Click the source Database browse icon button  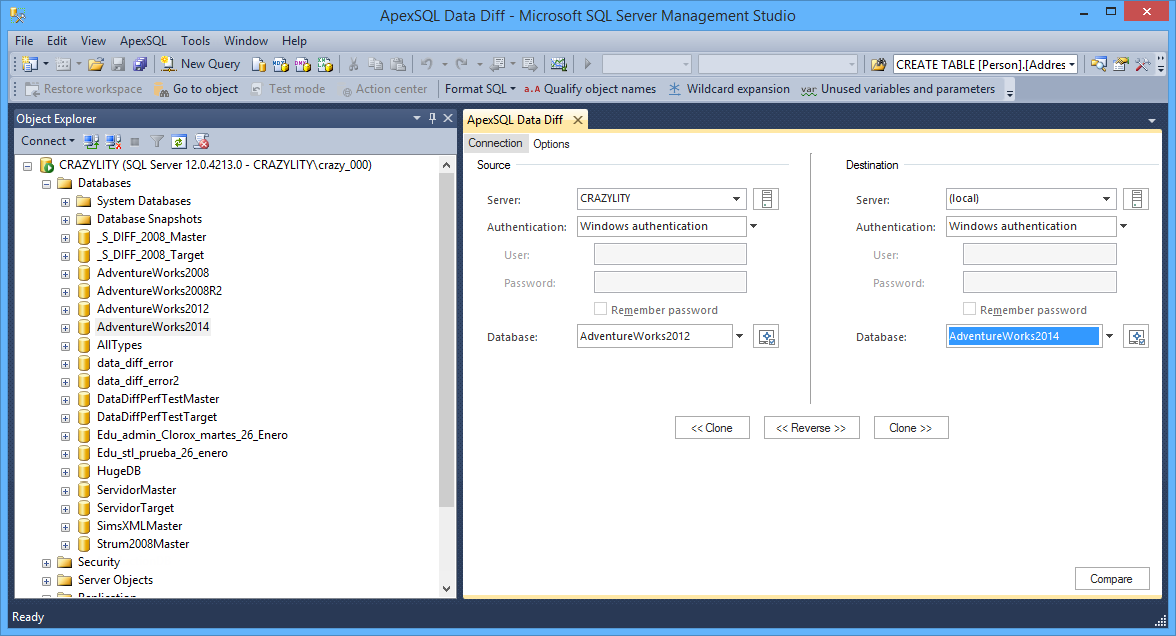(x=766, y=337)
